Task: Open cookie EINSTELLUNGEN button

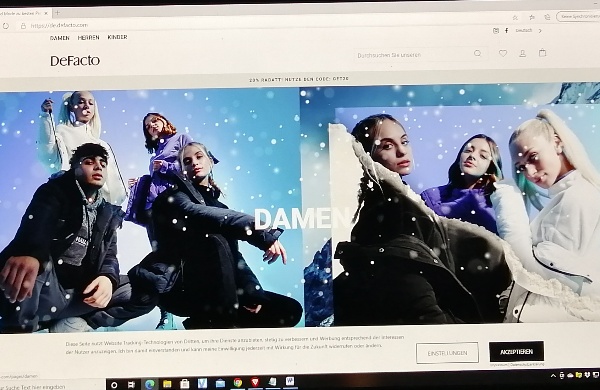Action: pyautogui.click(x=447, y=353)
